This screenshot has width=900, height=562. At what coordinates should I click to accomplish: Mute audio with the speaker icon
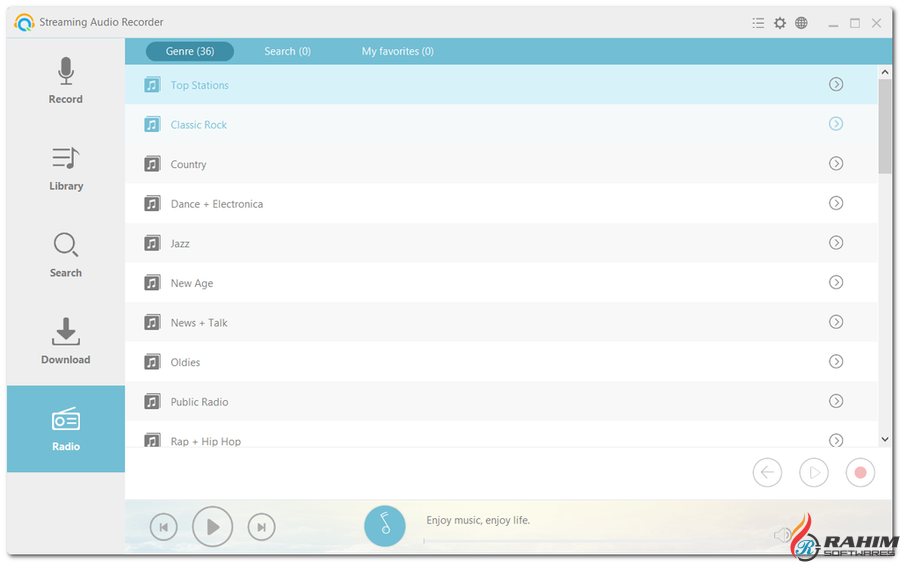[x=781, y=535]
